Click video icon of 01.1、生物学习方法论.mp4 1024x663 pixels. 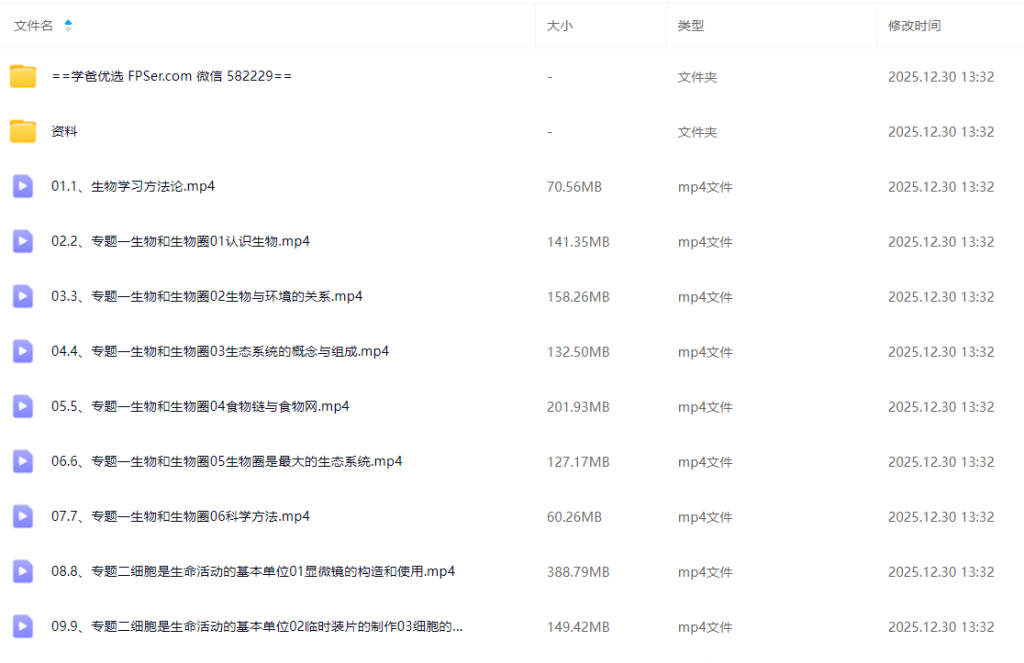click(x=23, y=186)
